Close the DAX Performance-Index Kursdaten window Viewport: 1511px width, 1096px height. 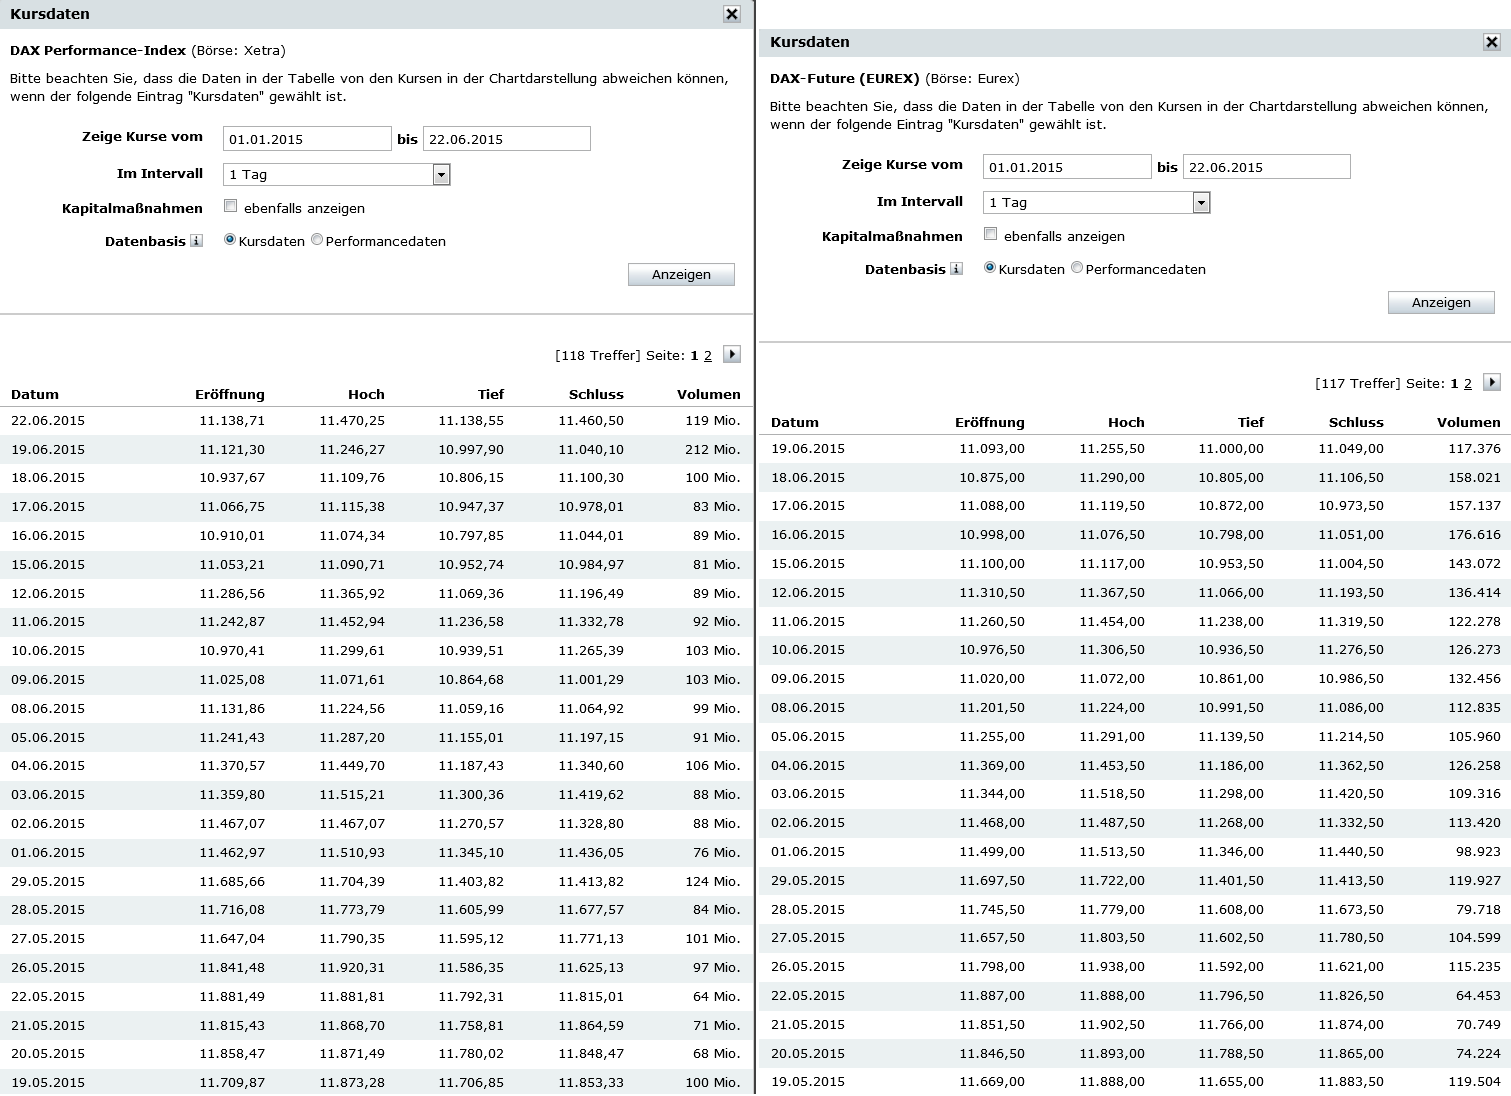(x=732, y=14)
